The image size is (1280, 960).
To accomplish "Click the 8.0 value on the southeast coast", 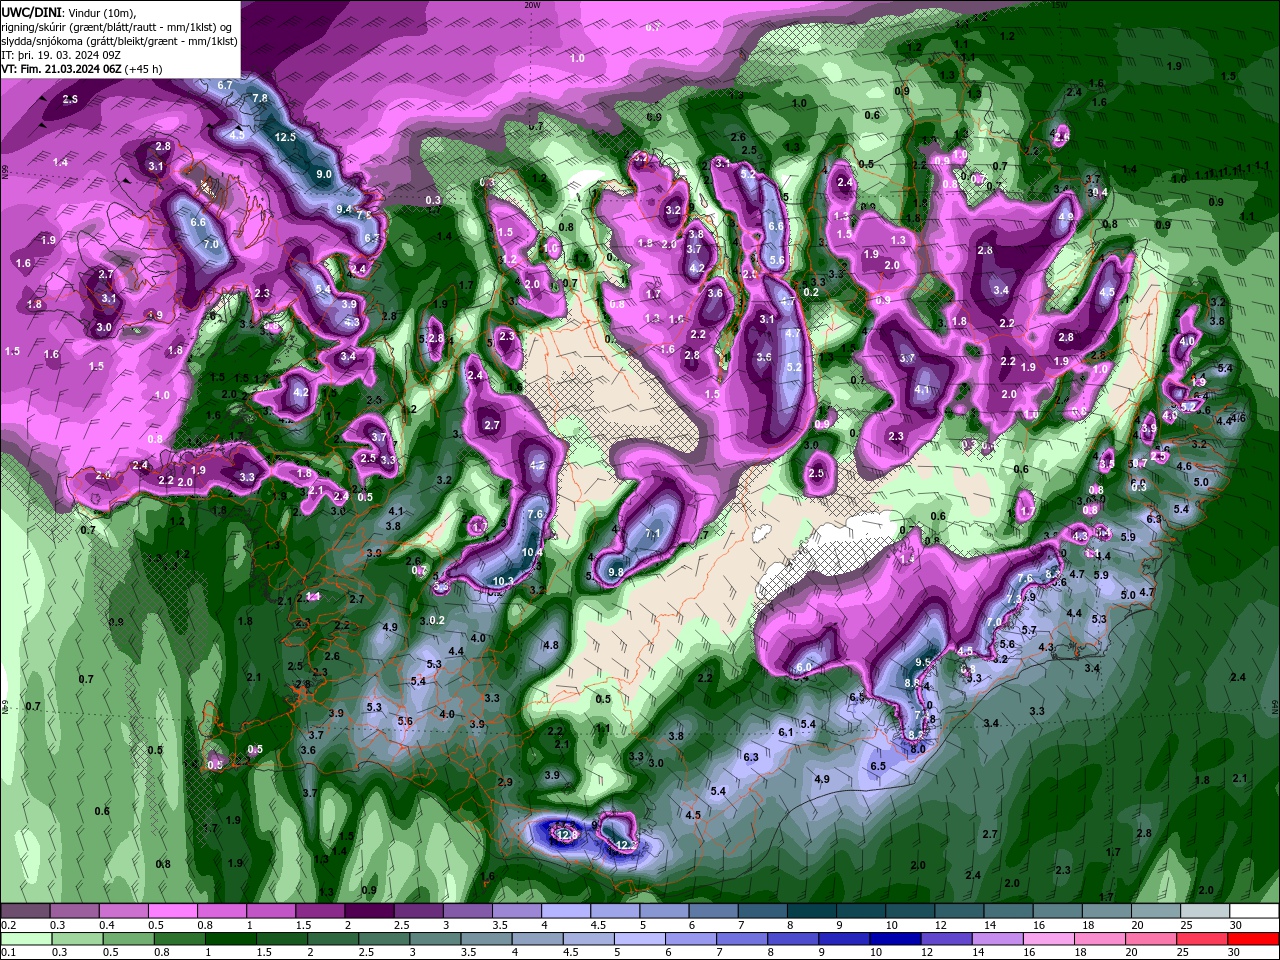I will pos(917,747).
